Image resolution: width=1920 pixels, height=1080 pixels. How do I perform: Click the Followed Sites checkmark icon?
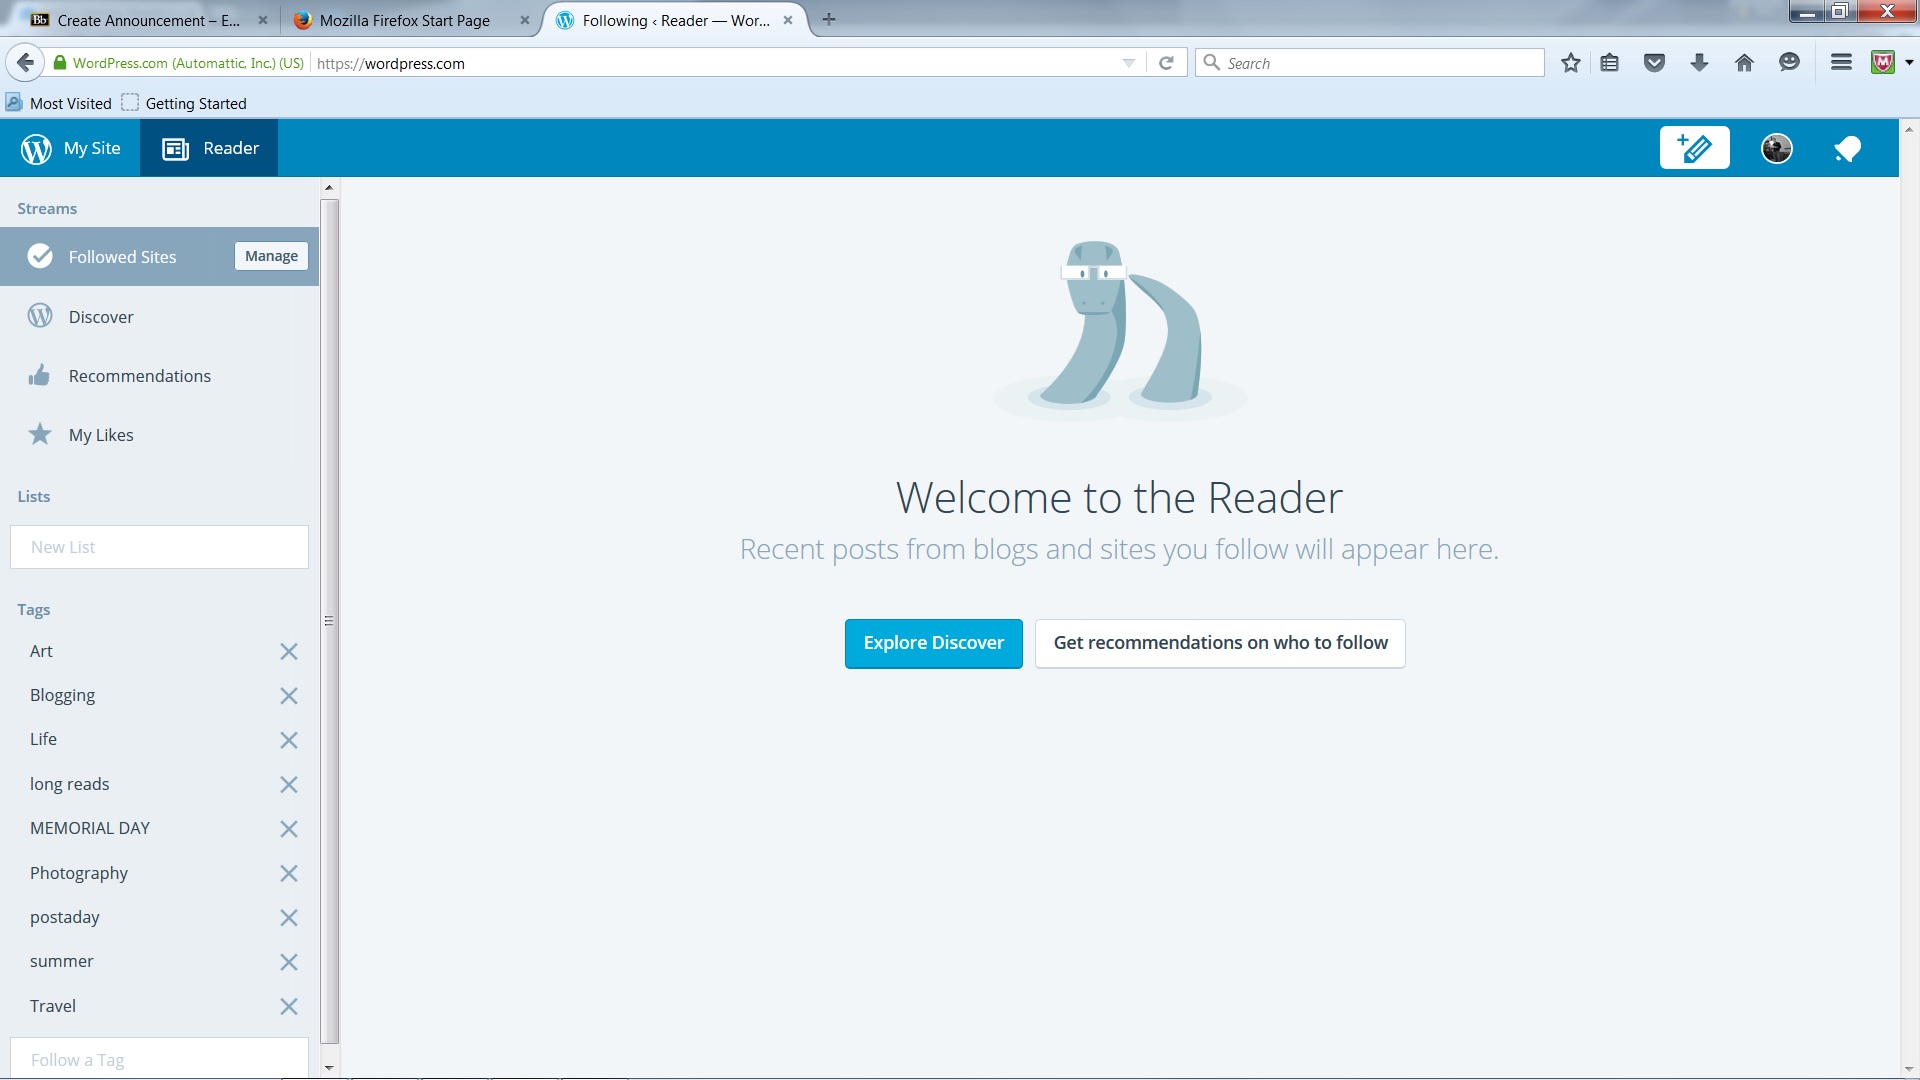(x=40, y=256)
